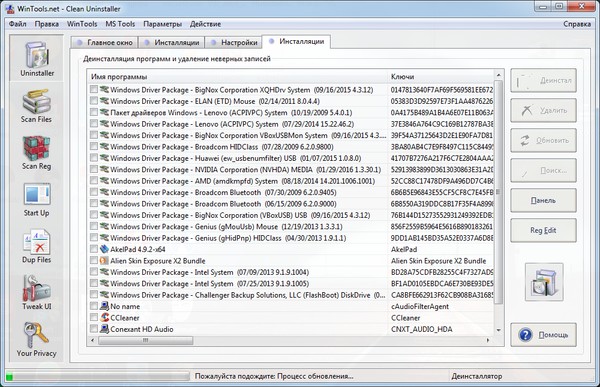The width and height of the screenshot is (600, 387).
Task: Check the No name entry checkbox
Action: pyautogui.click(x=94, y=306)
